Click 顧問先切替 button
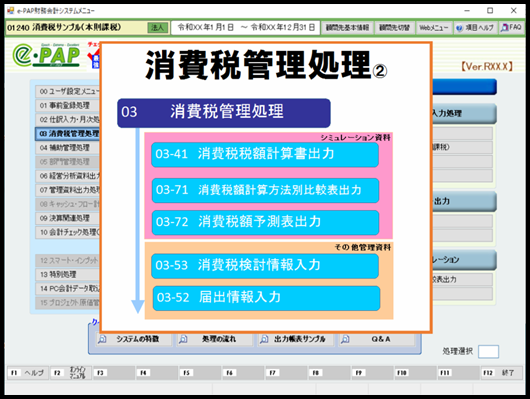The height and width of the screenshot is (399, 530). click(394, 28)
